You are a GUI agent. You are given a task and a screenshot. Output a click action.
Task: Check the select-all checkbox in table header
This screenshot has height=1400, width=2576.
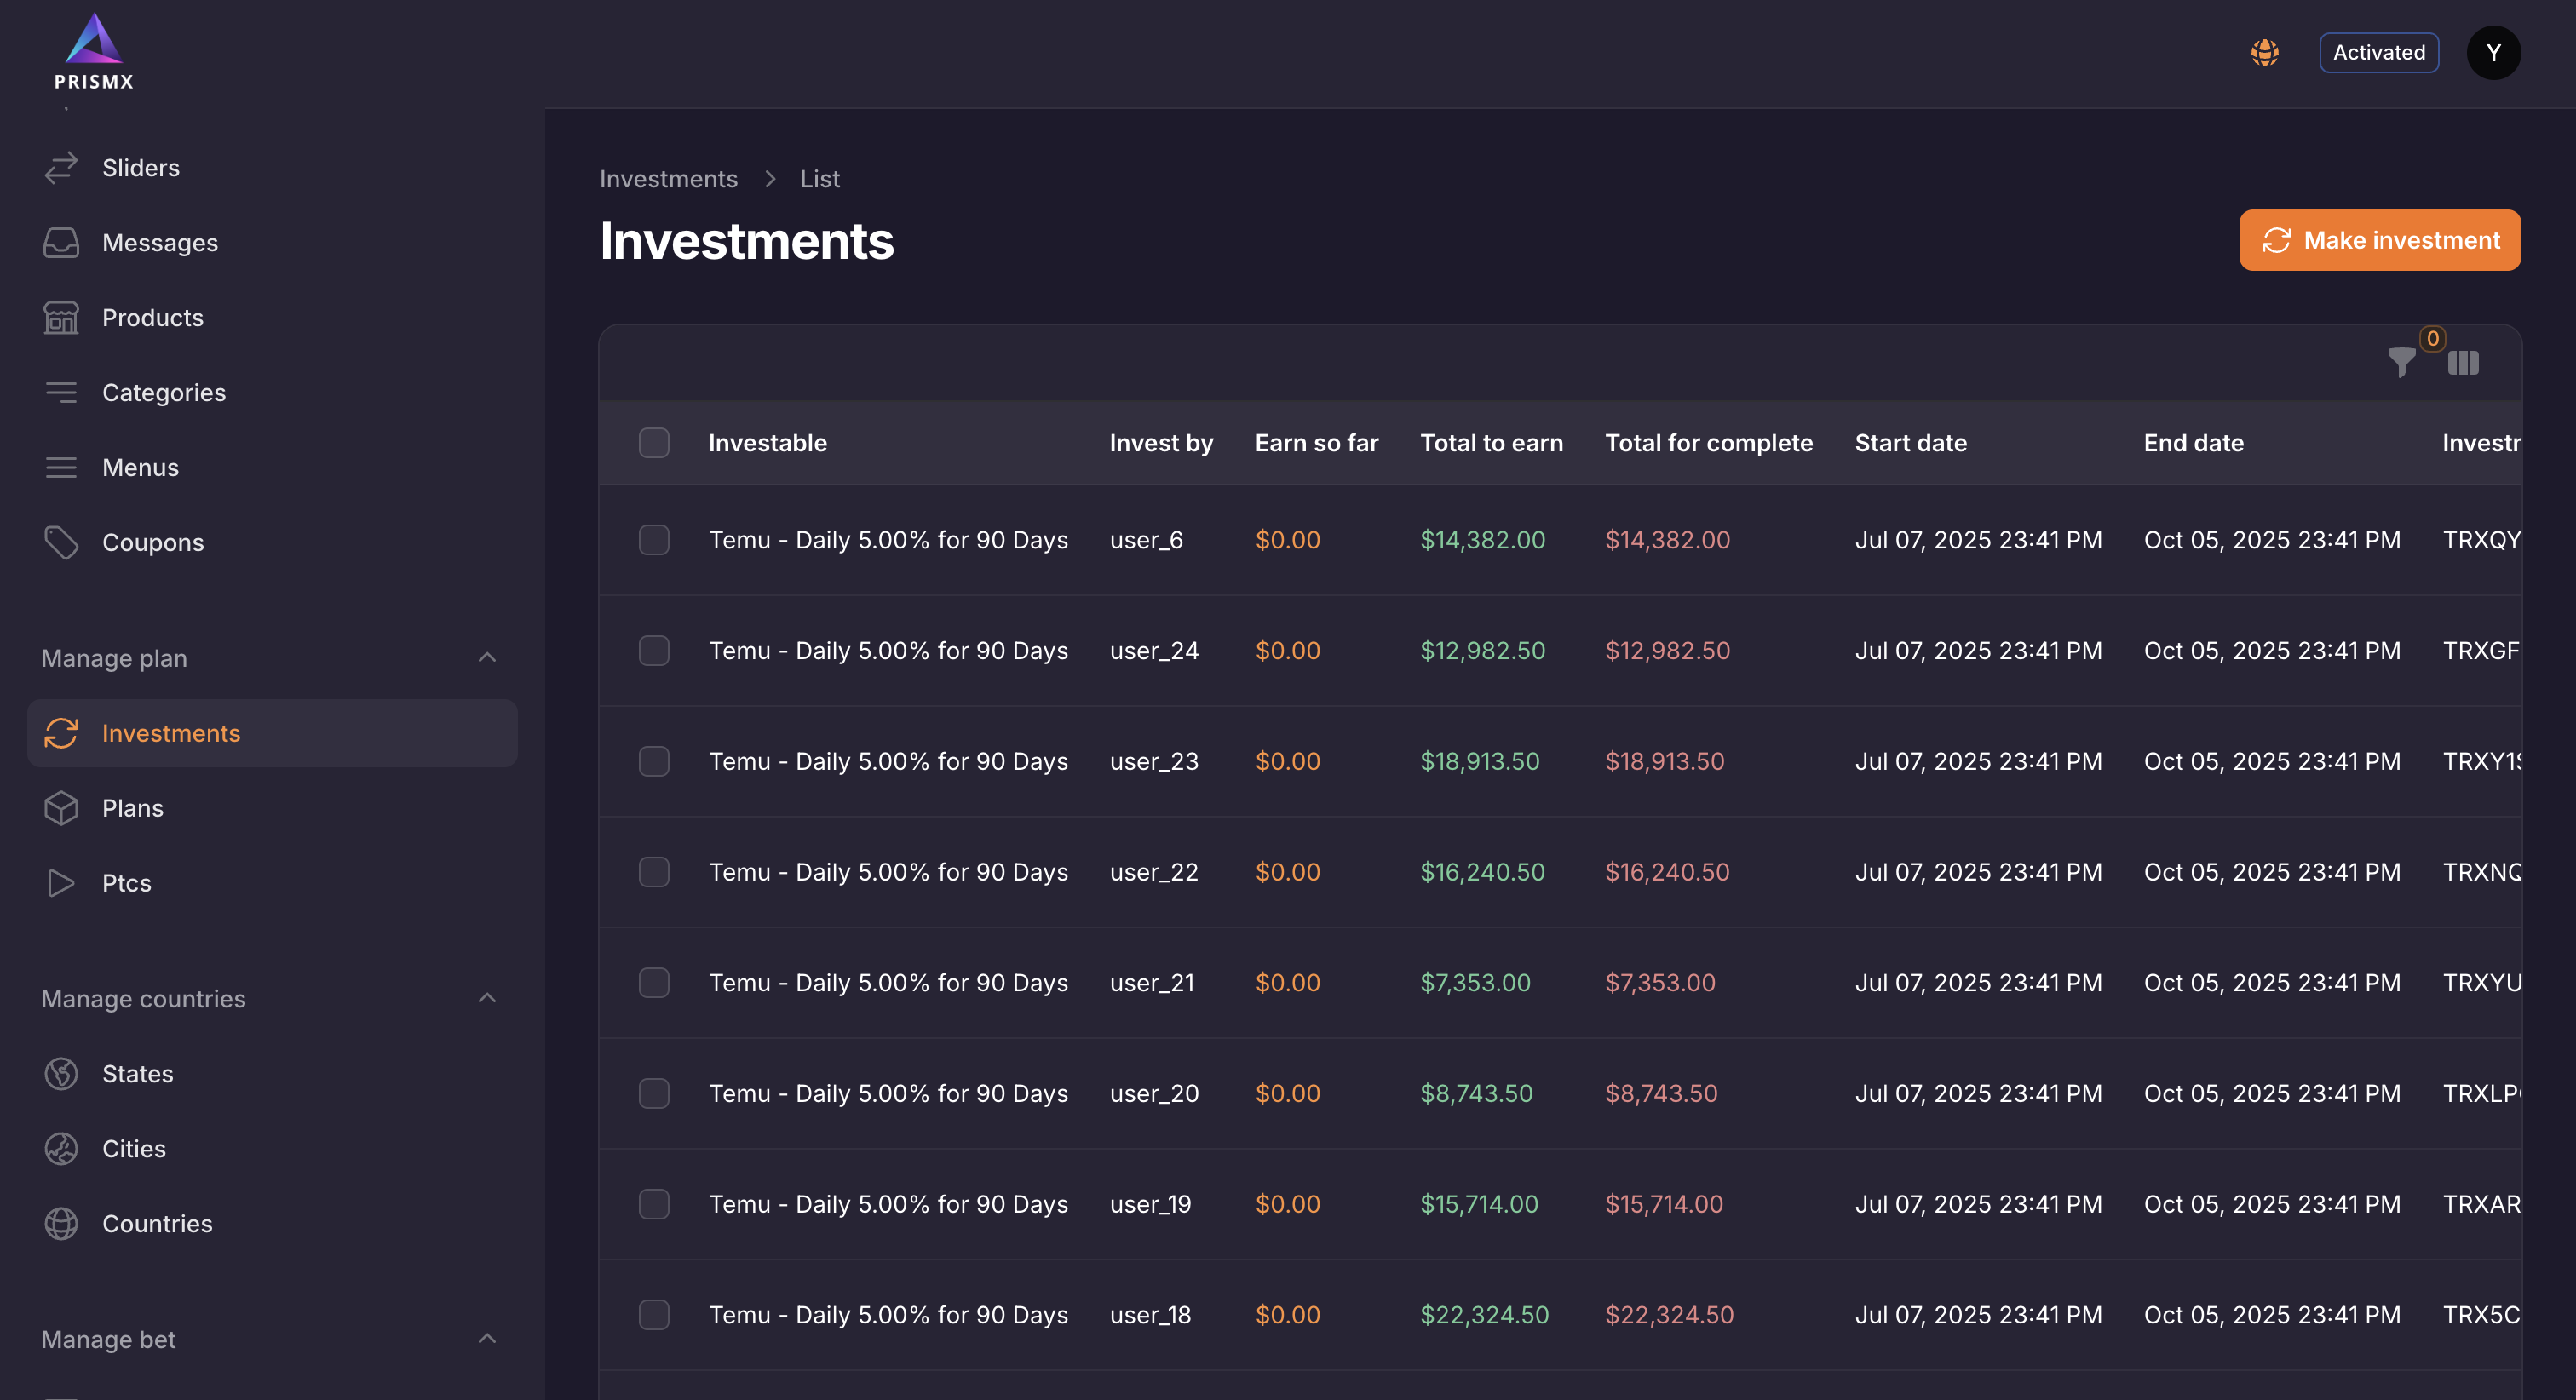(x=654, y=442)
